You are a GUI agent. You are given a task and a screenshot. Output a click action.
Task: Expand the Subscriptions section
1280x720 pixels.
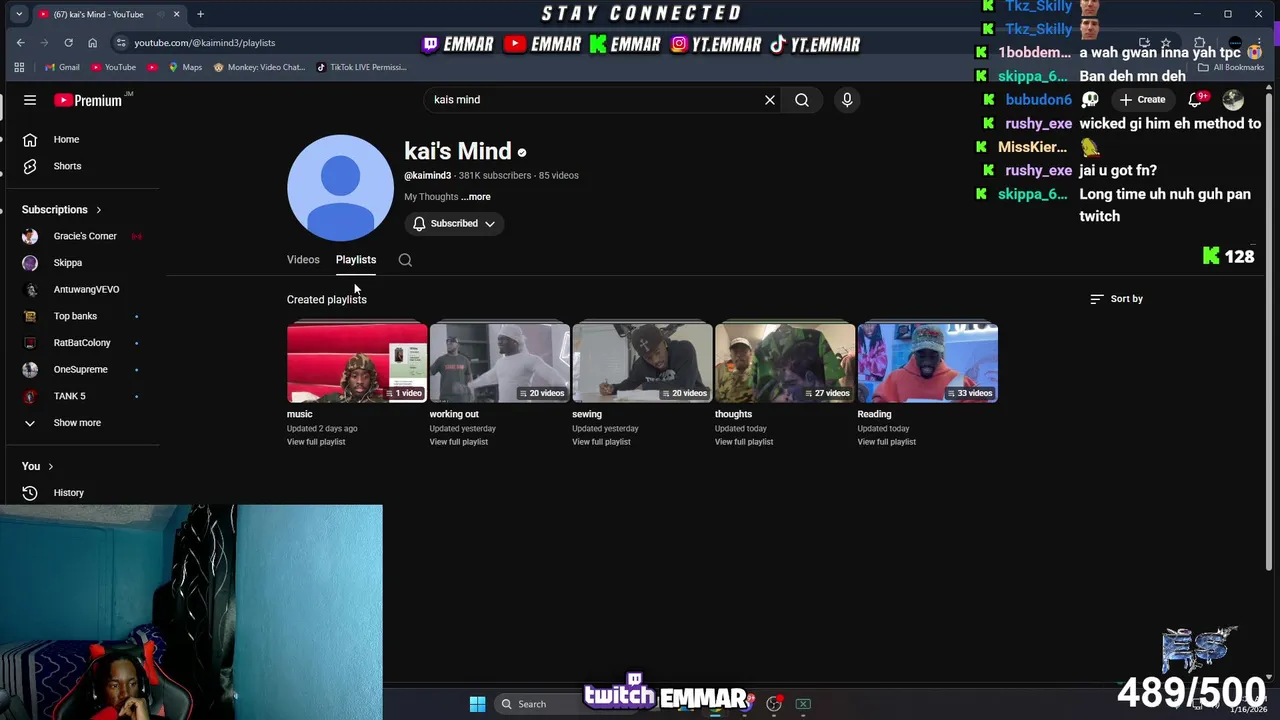62,210
